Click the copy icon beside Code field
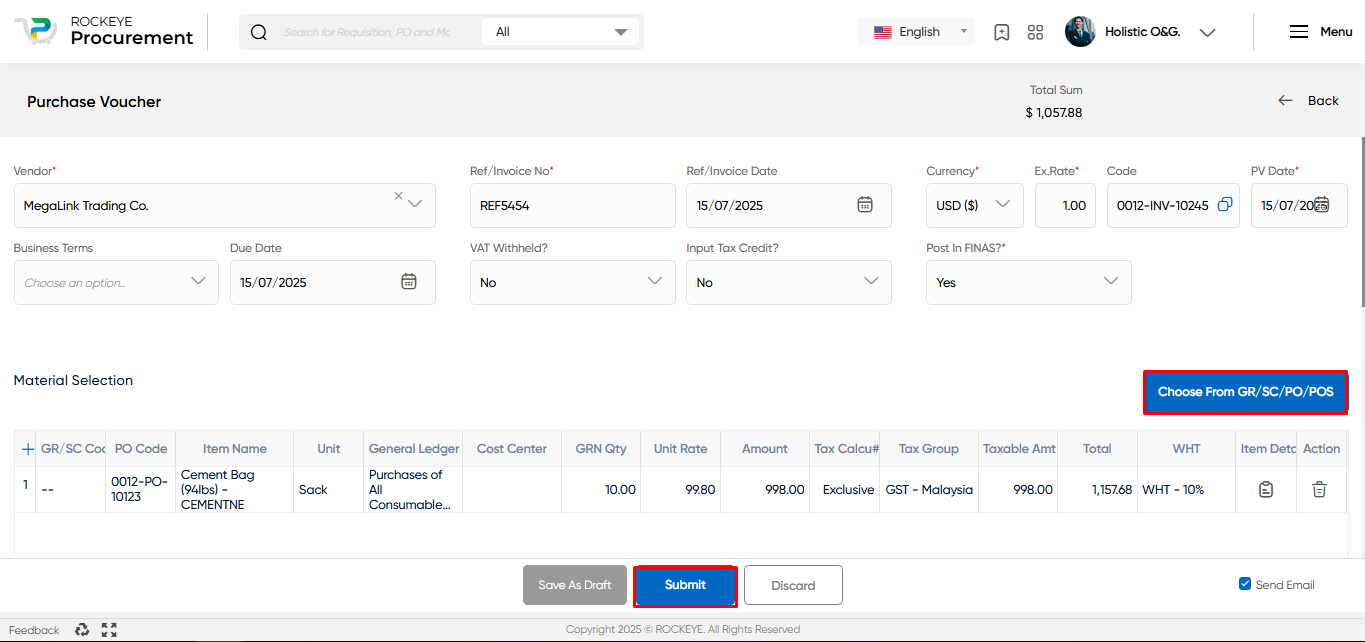Screen dimensions: 1365x642 (x=1225, y=205)
